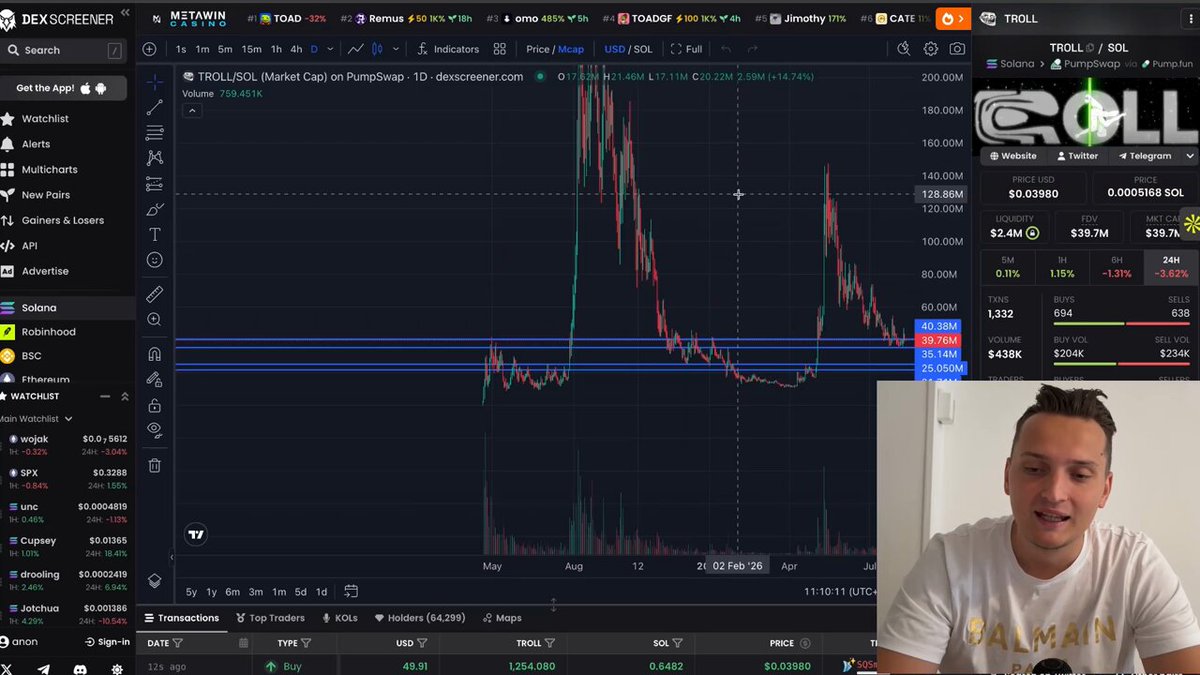
Task: Open Indicators menu
Action: click(x=449, y=49)
